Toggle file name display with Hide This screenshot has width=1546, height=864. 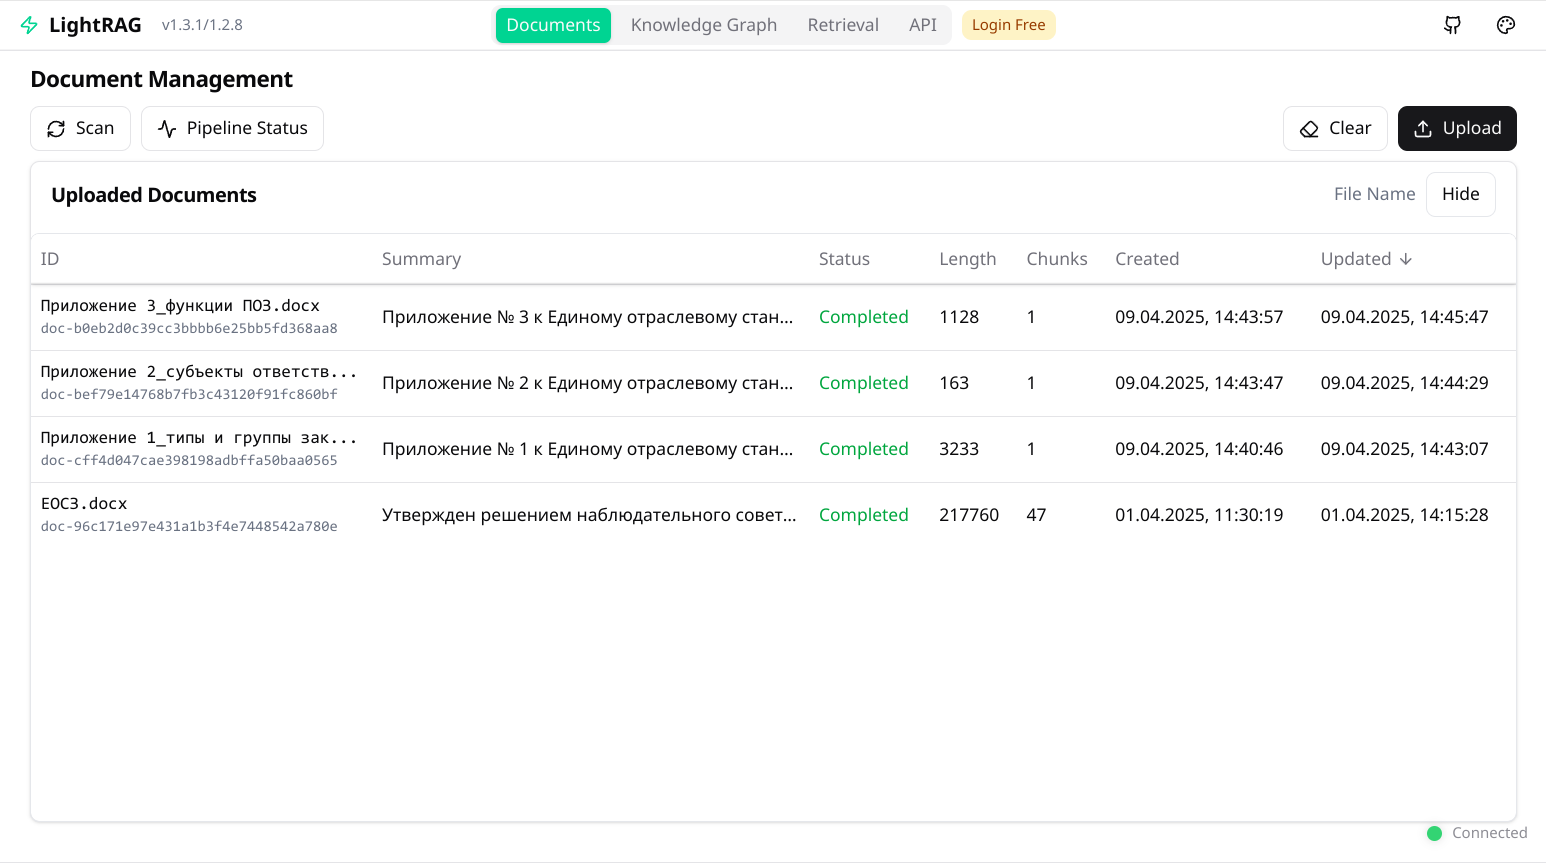(1460, 194)
